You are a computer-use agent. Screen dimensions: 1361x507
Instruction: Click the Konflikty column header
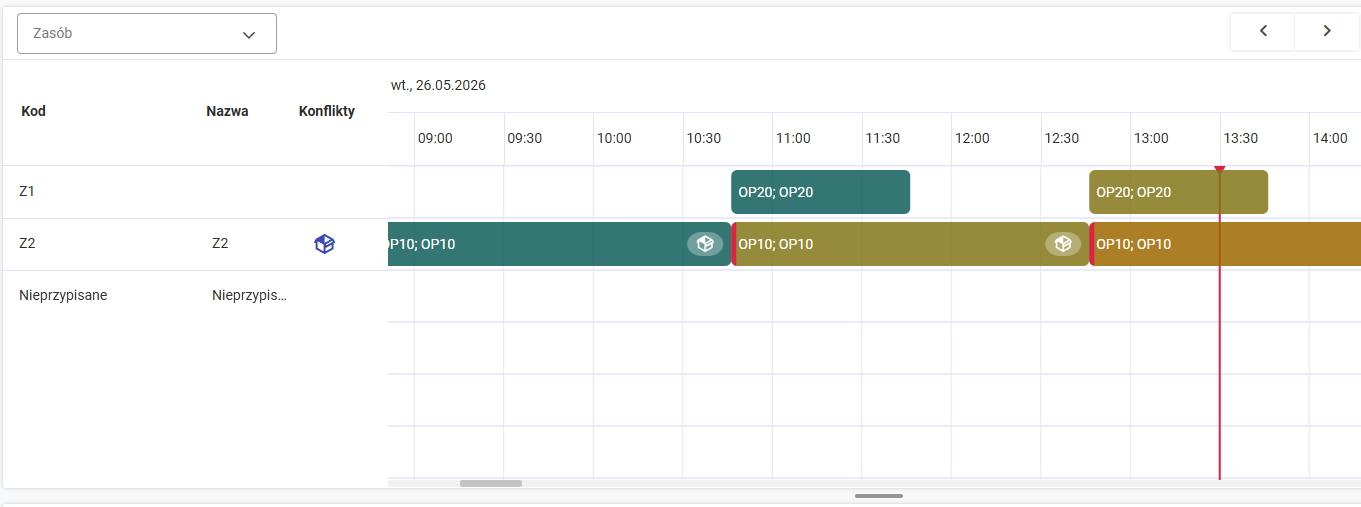(x=327, y=111)
